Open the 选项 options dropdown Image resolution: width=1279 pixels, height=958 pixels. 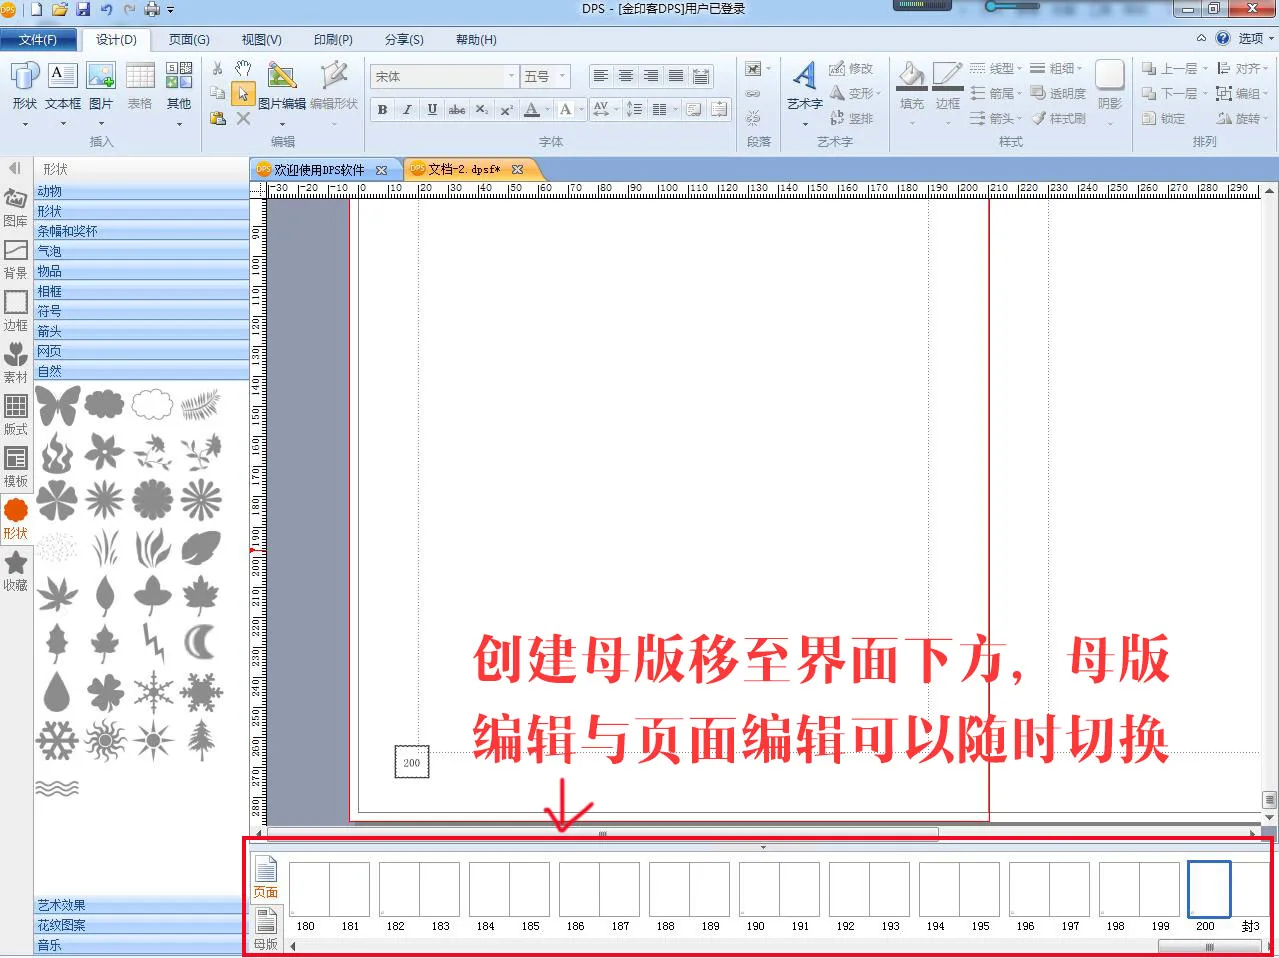(1256, 39)
